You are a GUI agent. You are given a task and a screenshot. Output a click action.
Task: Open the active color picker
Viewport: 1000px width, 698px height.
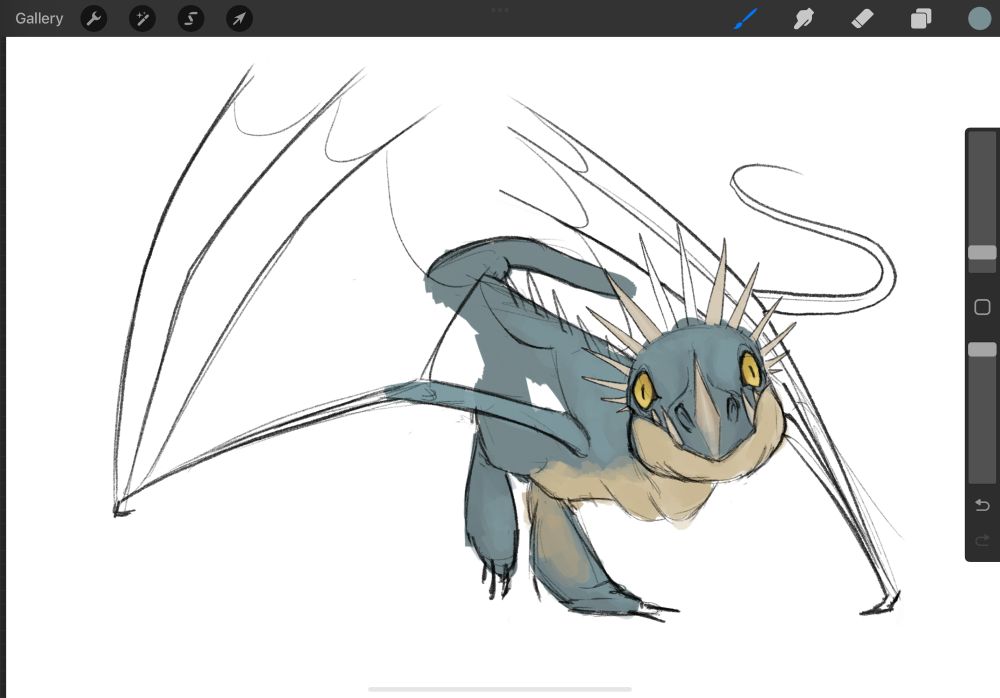pyautogui.click(x=980, y=19)
